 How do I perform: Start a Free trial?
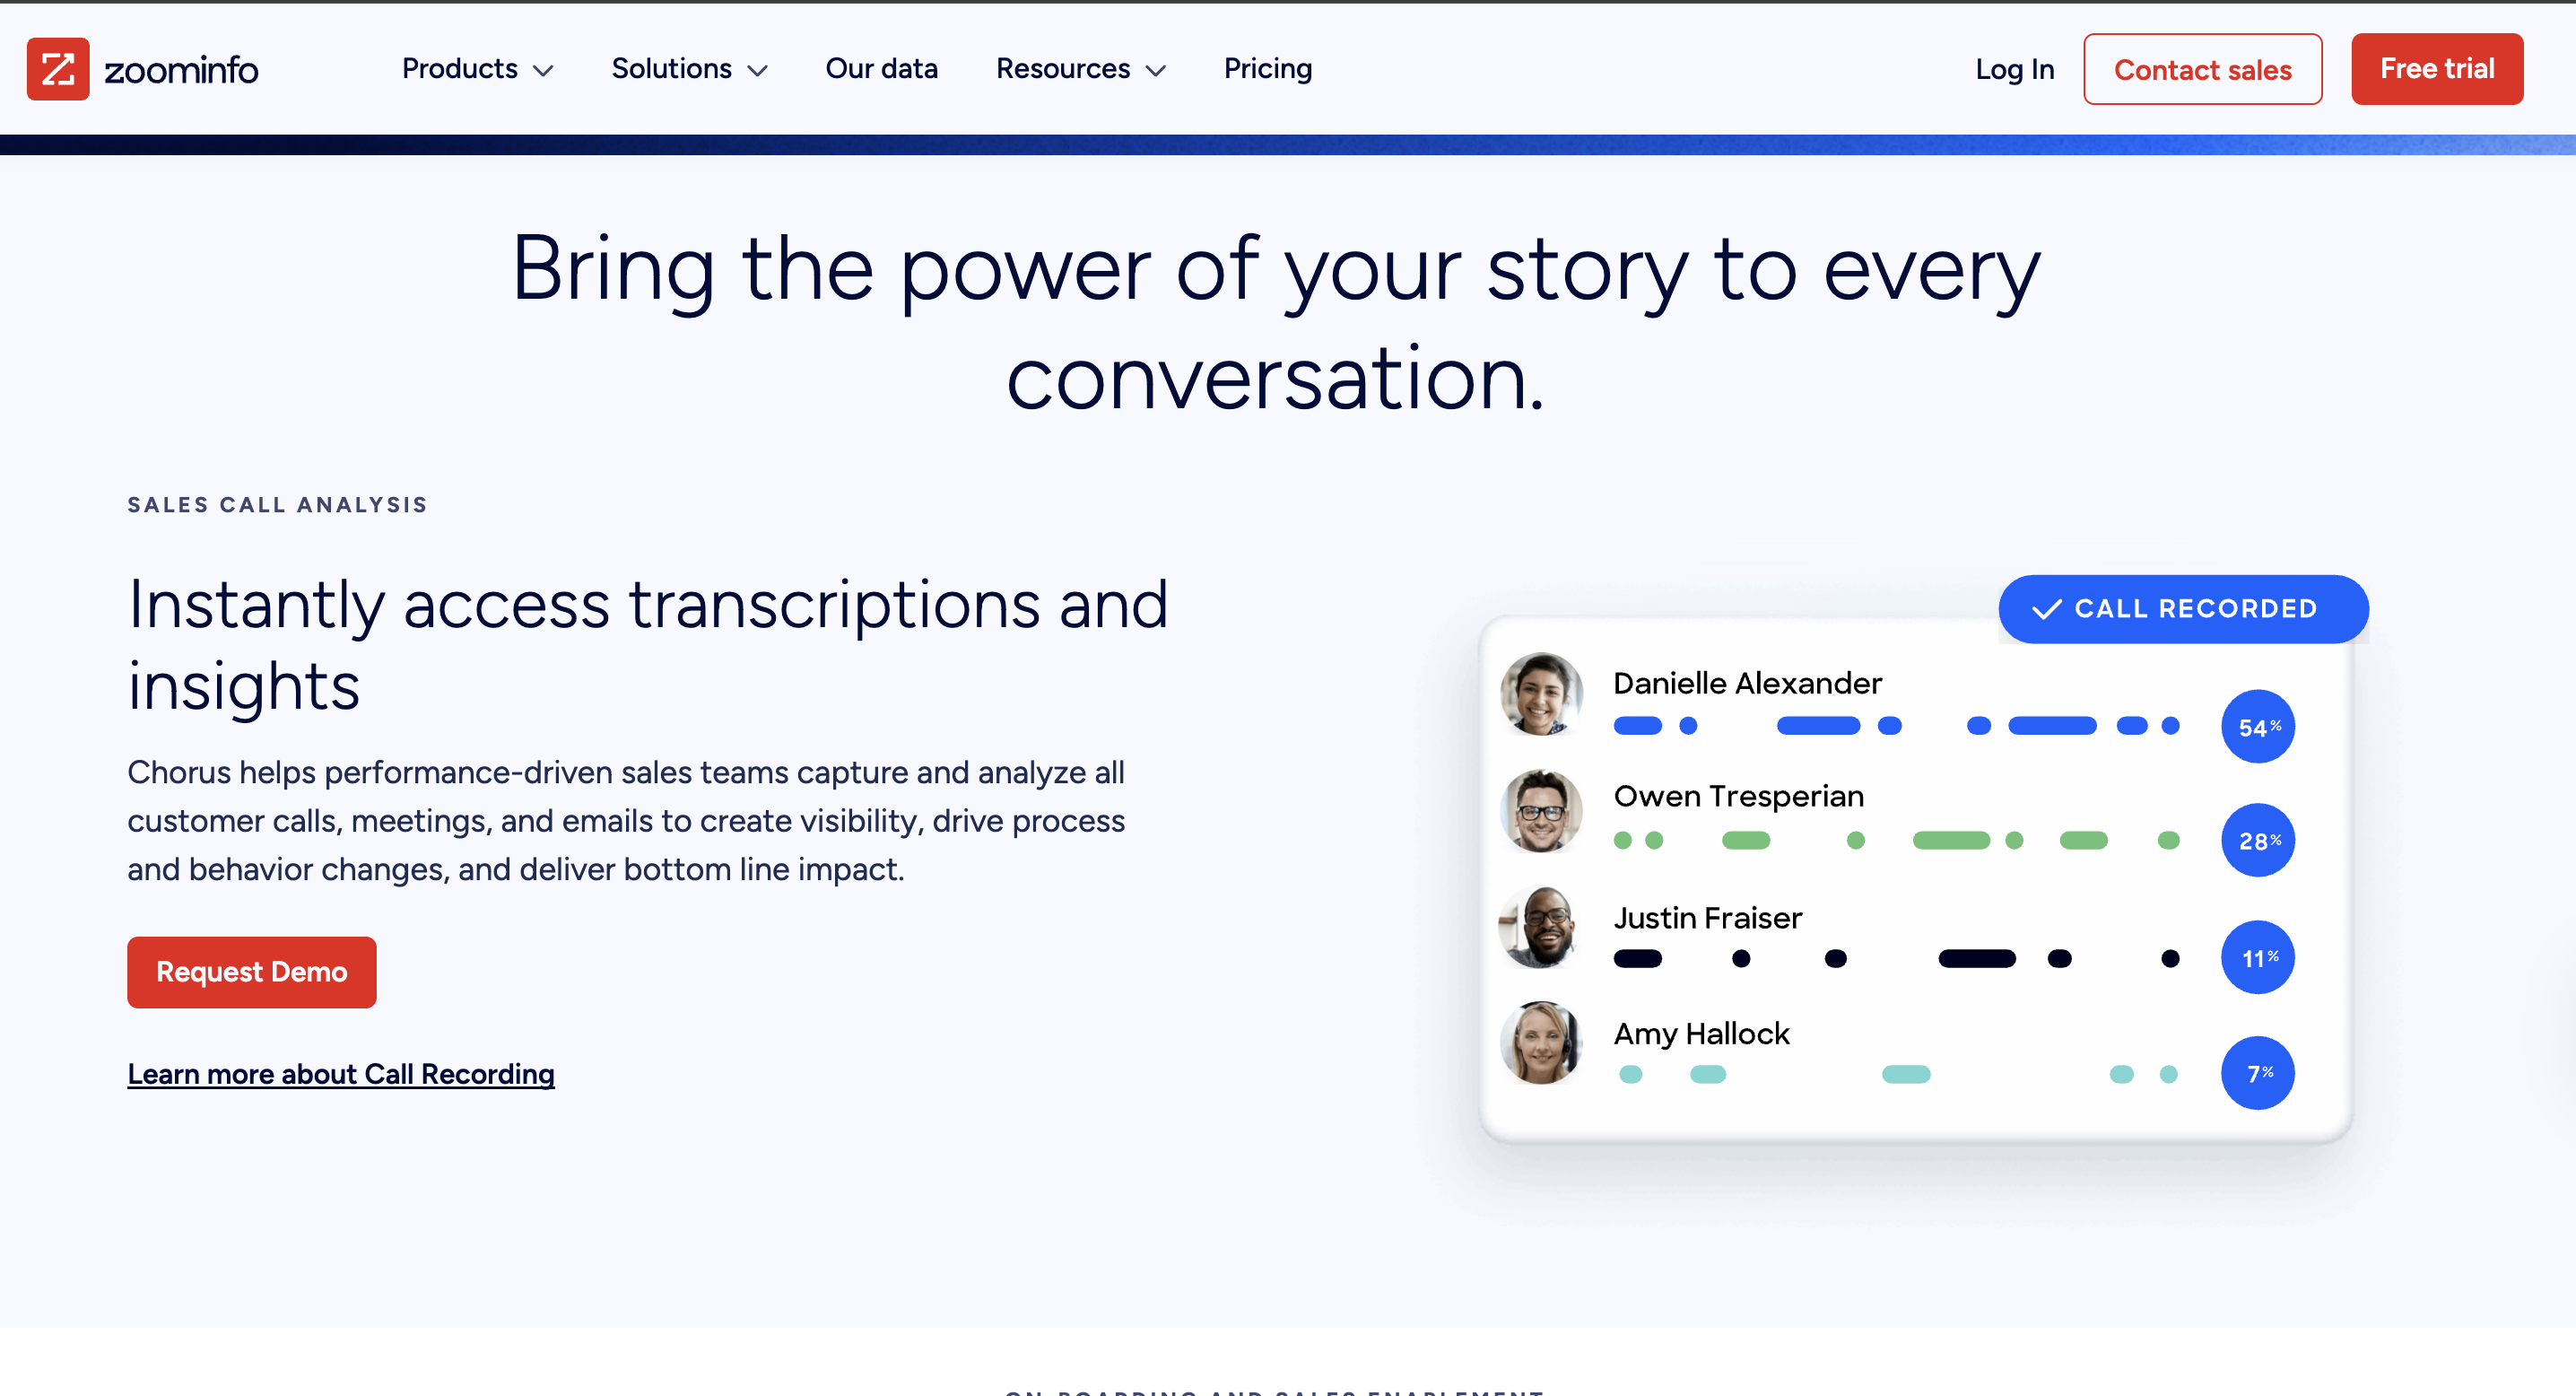click(x=2437, y=68)
